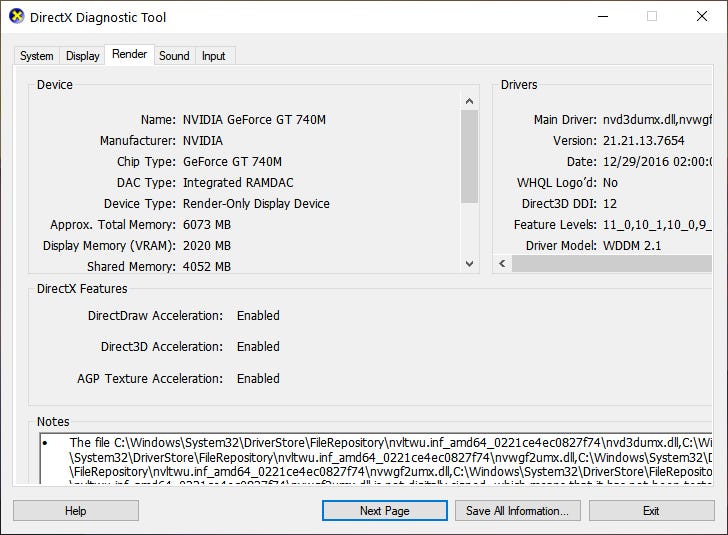Click Driver Model value 'WDDM 2.1'
Screen dimensions: 728x535
(x=632, y=246)
